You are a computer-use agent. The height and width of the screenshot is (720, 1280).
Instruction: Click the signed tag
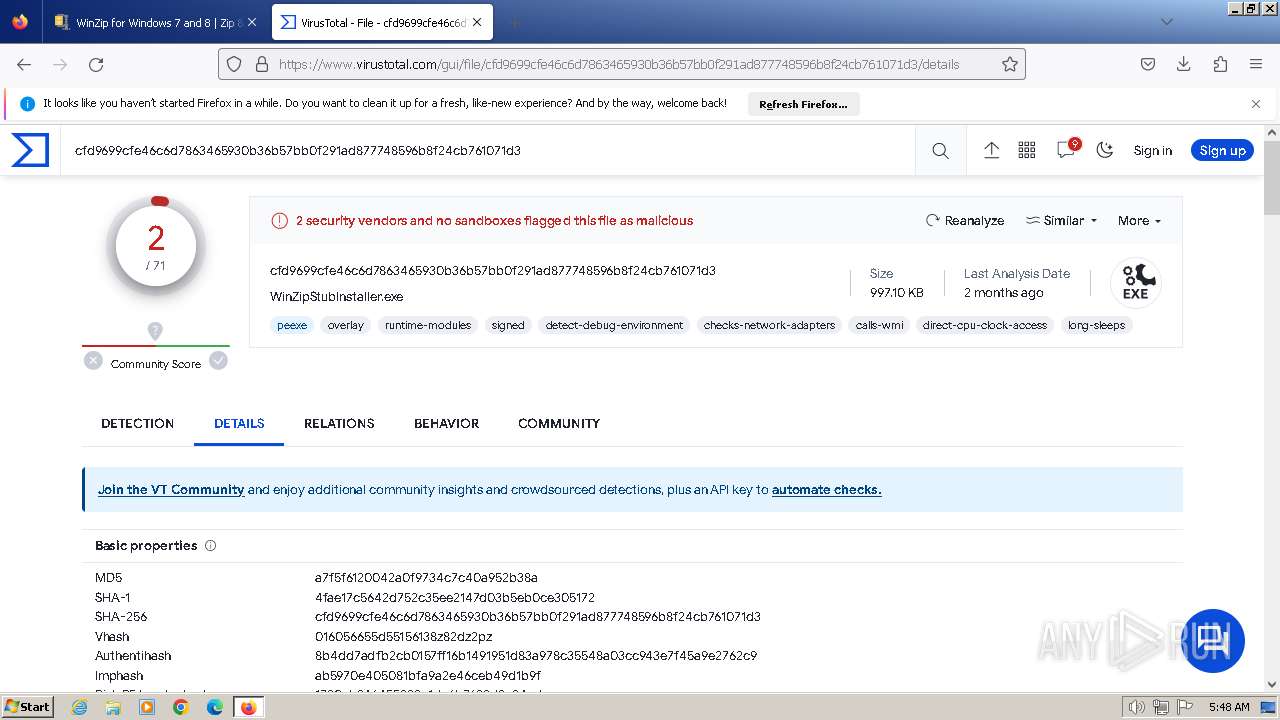508,325
